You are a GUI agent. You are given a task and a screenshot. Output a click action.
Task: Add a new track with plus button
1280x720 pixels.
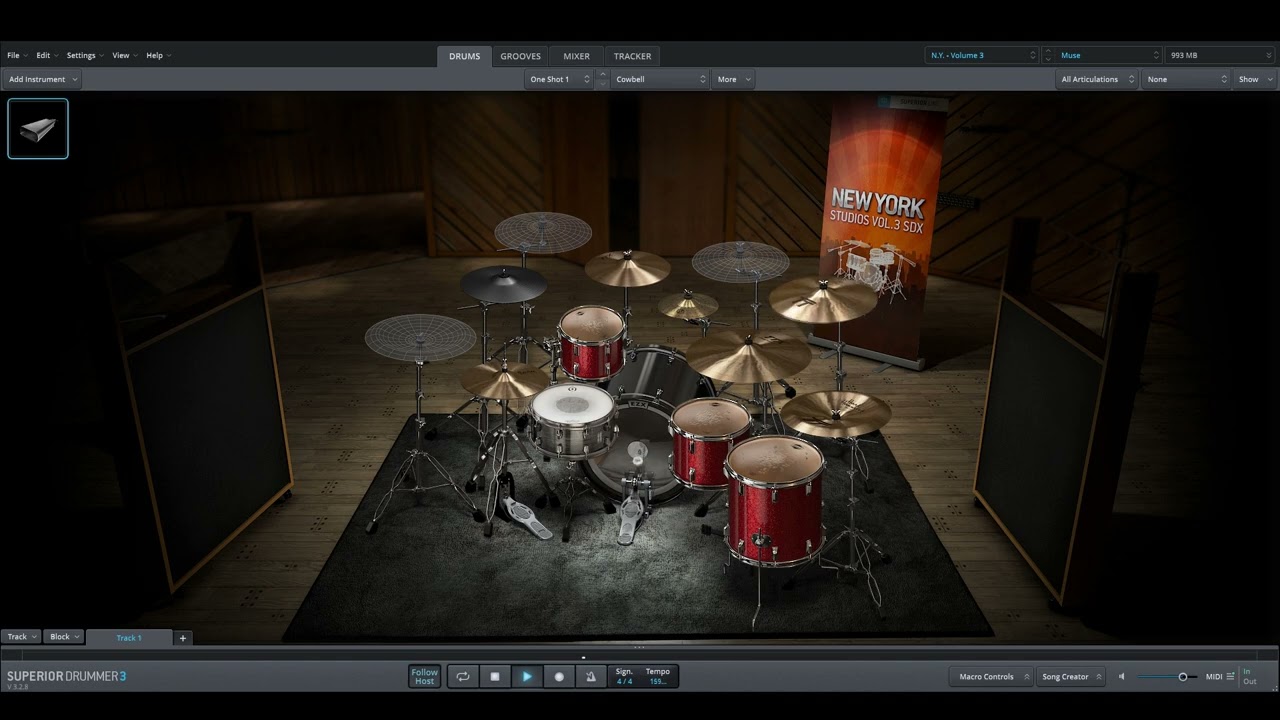[x=183, y=638]
